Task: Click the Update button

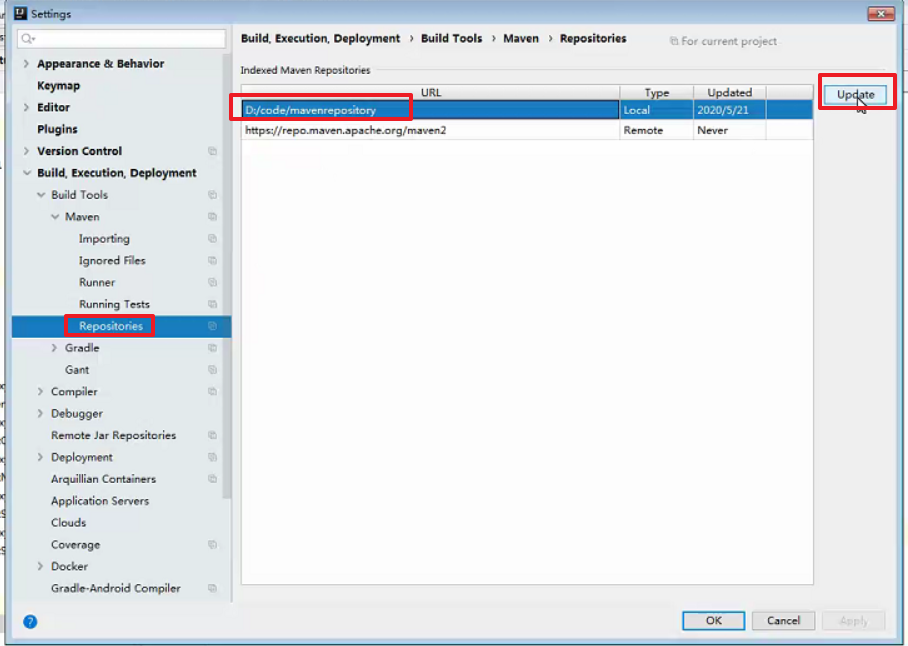Action: [x=855, y=94]
